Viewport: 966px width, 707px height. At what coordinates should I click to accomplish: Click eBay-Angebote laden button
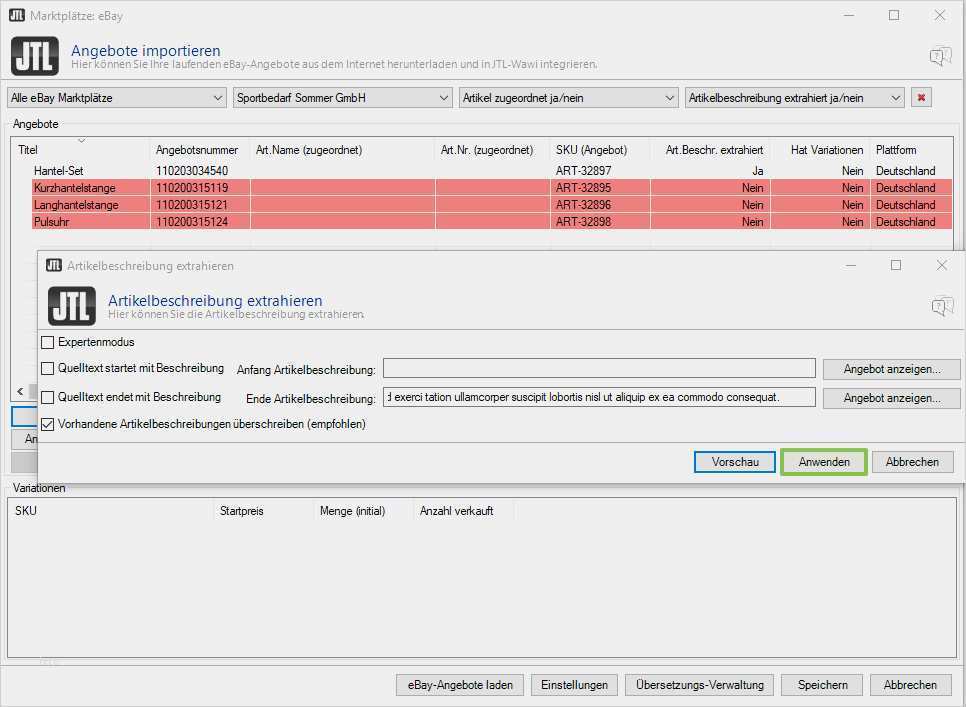(x=460, y=685)
